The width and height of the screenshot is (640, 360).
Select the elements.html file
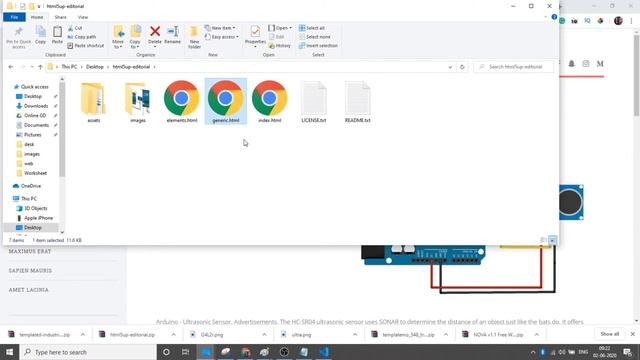tap(182, 102)
